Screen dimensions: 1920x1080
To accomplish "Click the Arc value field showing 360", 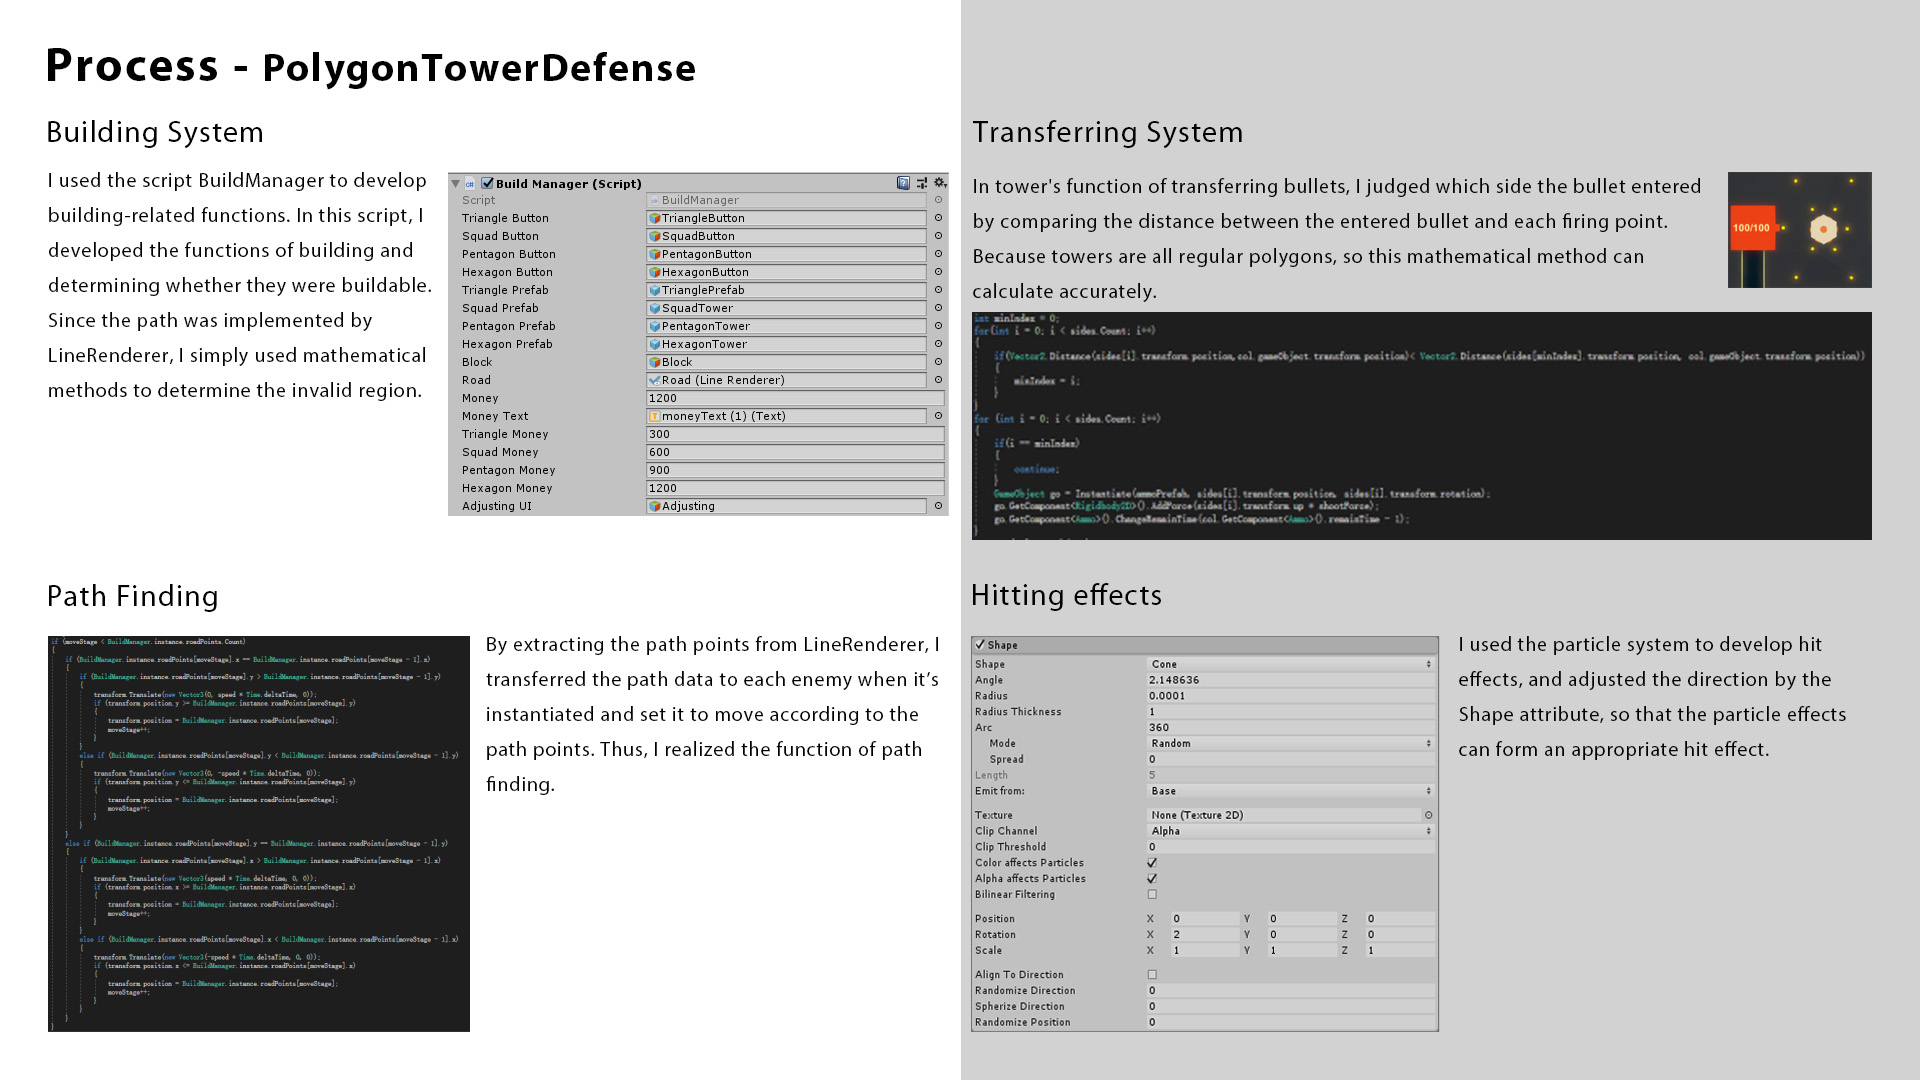I will (x=1291, y=728).
